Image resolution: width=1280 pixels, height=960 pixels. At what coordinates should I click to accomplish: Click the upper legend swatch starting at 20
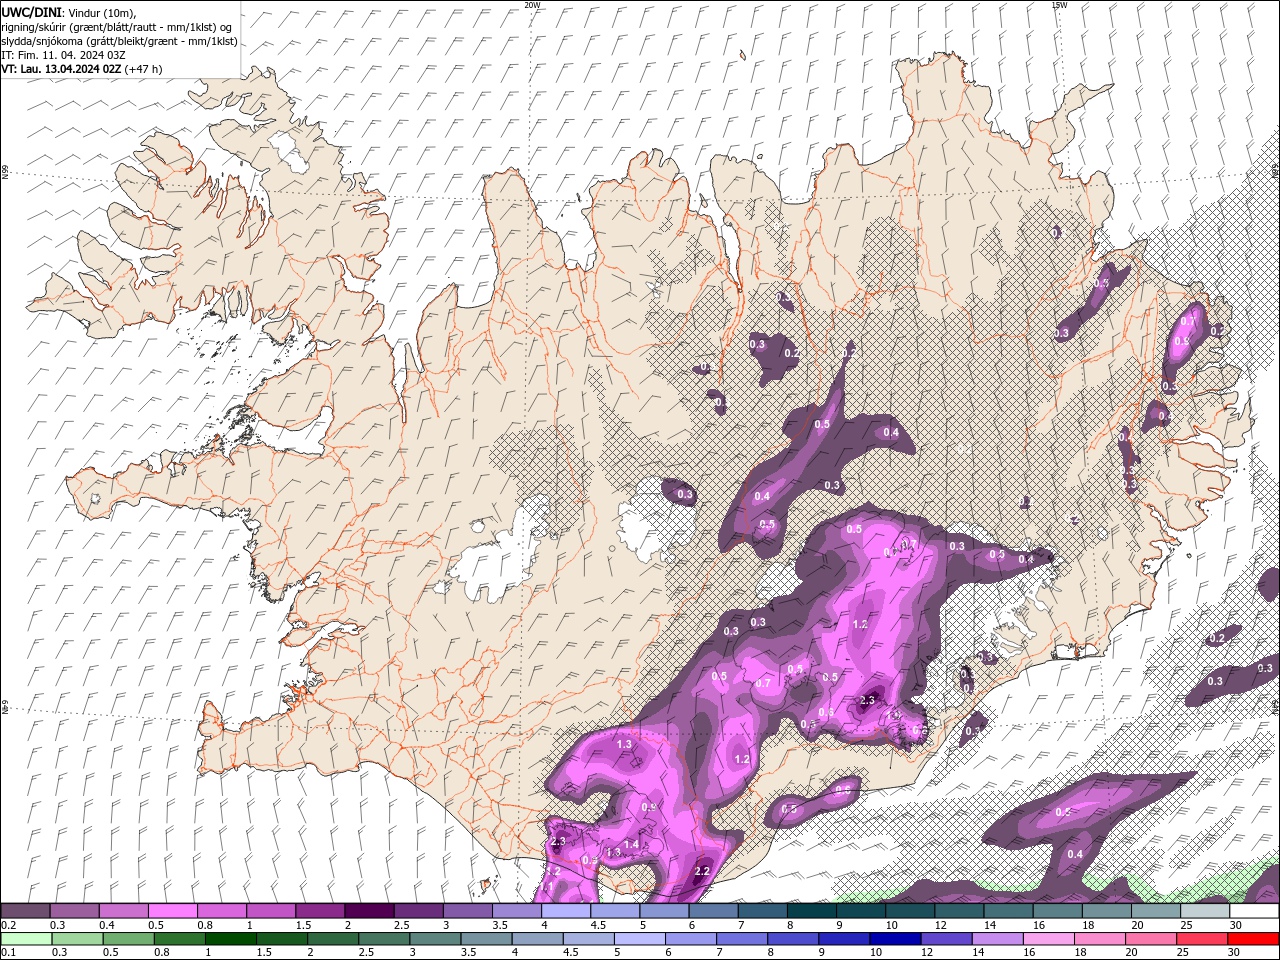click(x=1155, y=911)
